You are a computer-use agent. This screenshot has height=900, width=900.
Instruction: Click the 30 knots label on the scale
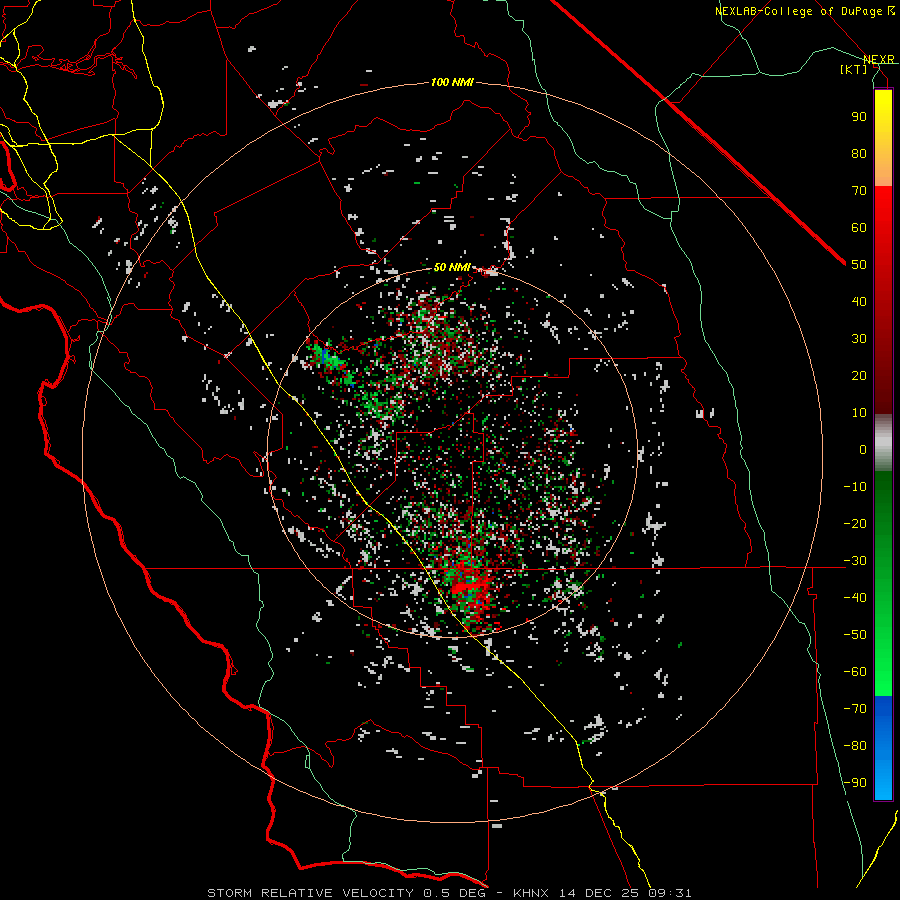tap(859, 339)
